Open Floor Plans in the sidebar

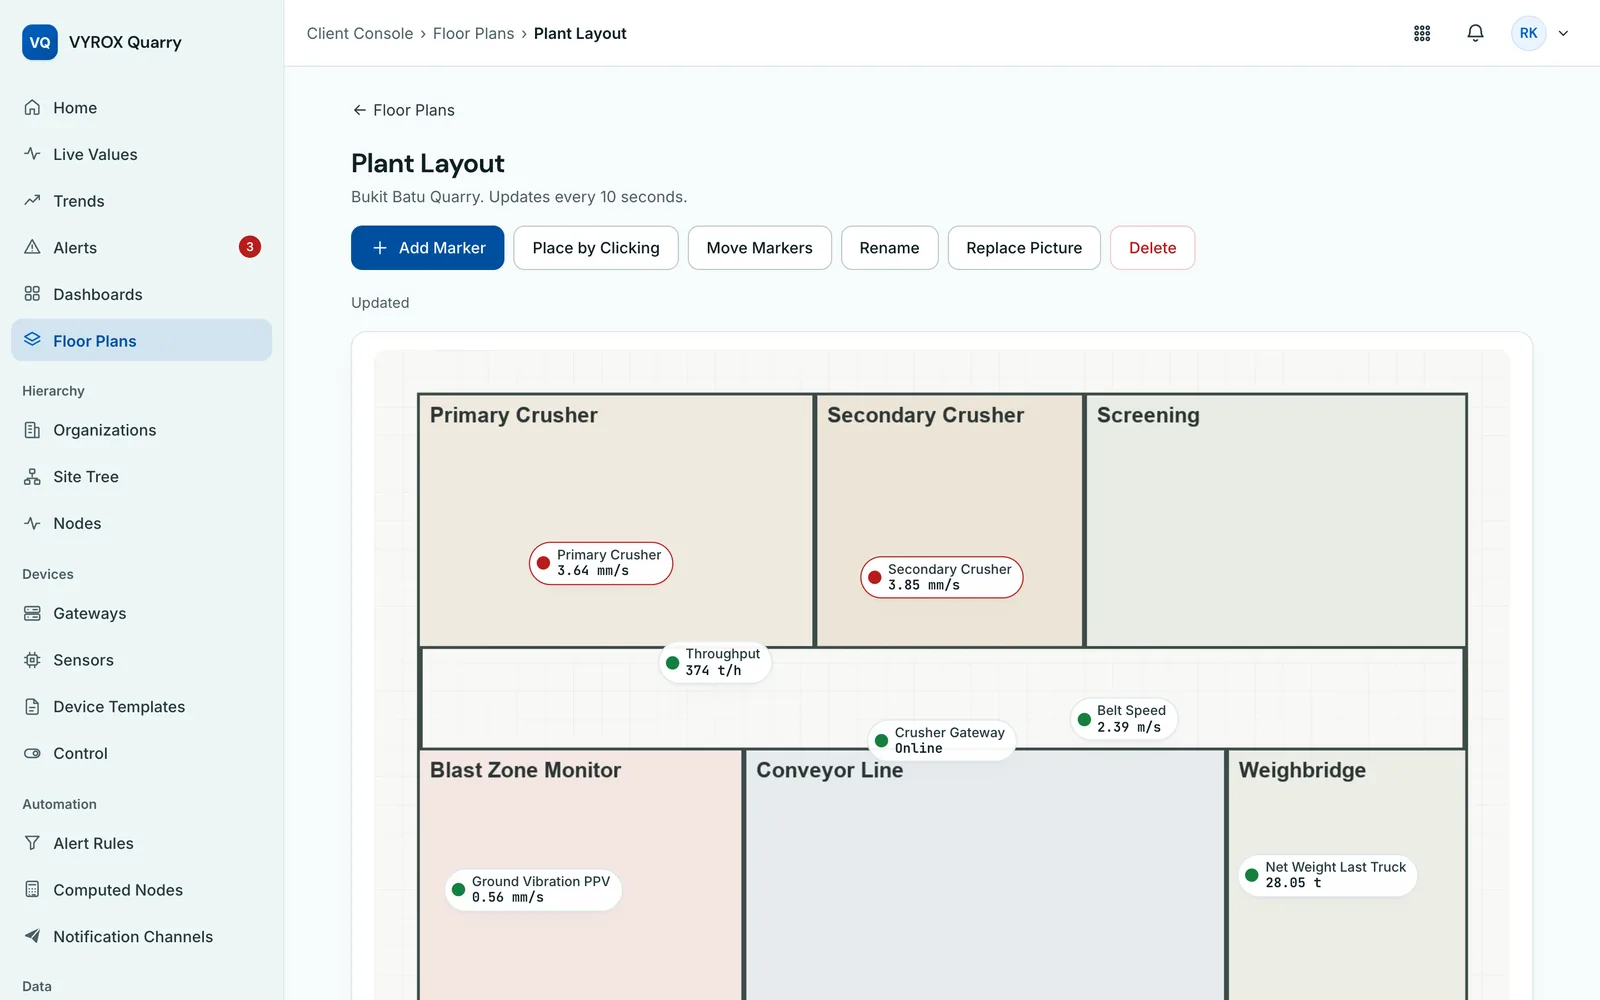(141, 340)
